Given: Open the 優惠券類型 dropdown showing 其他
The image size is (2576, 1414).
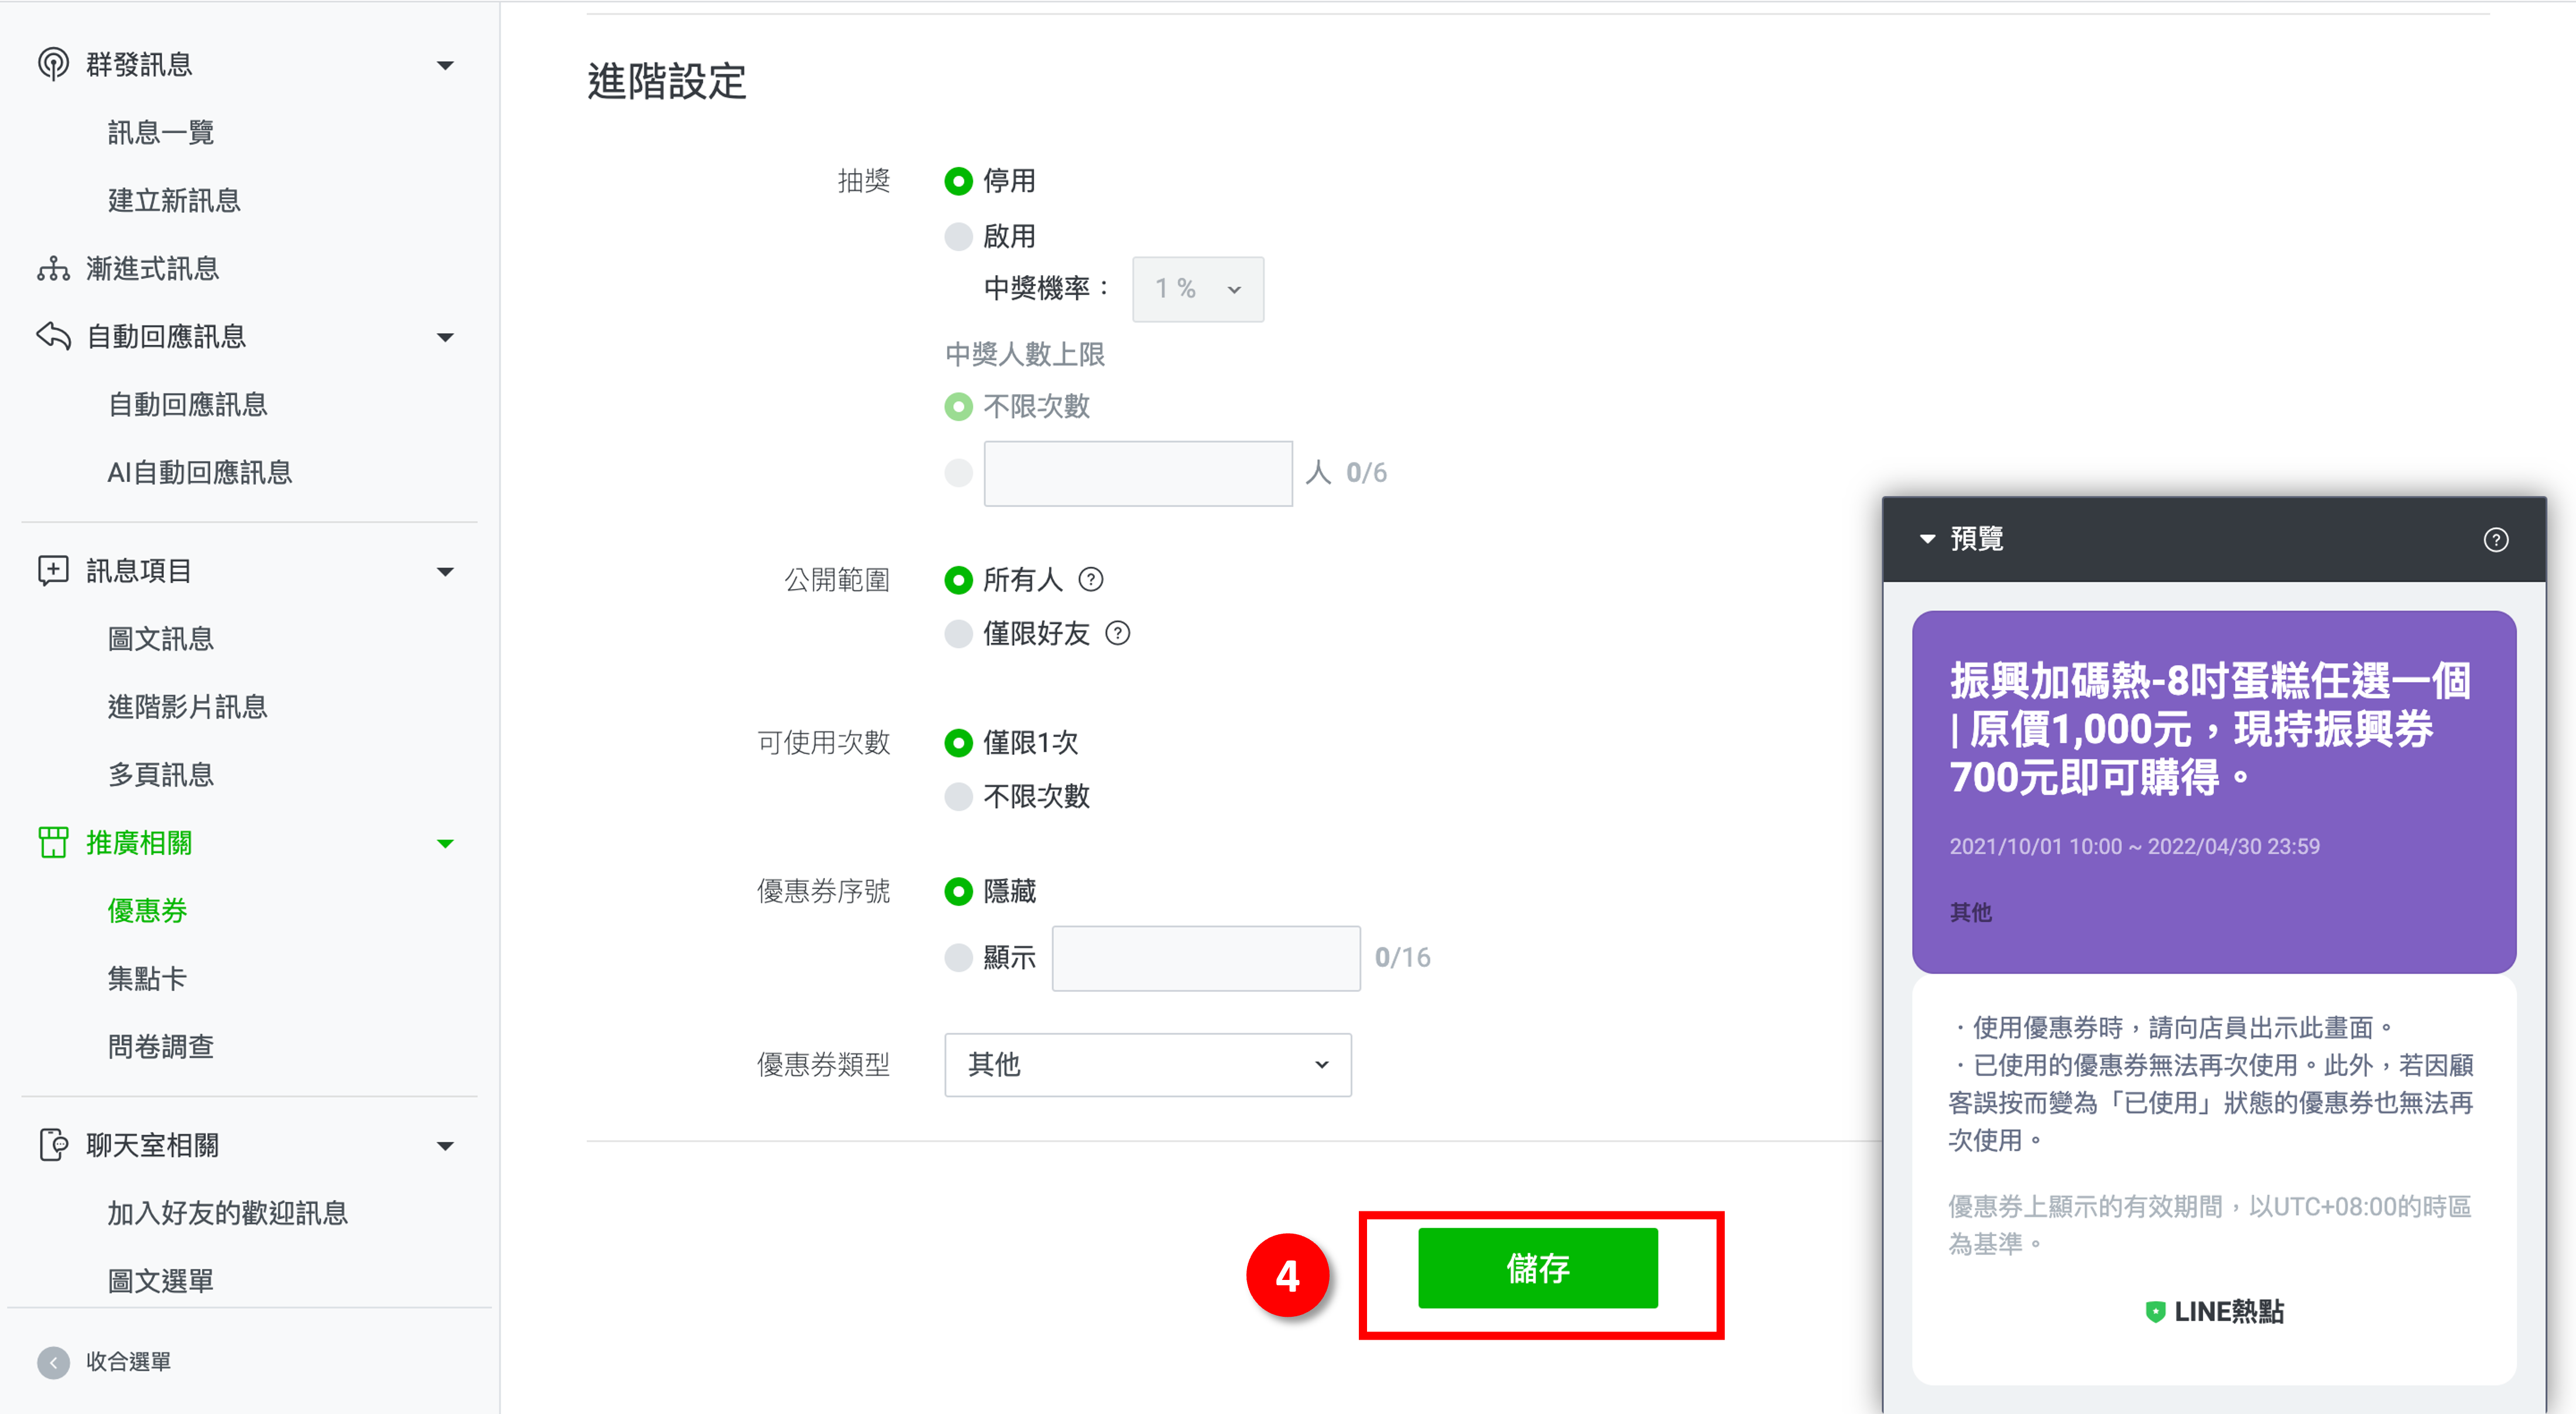Looking at the screenshot, I should pyautogui.click(x=1147, y=1064).
